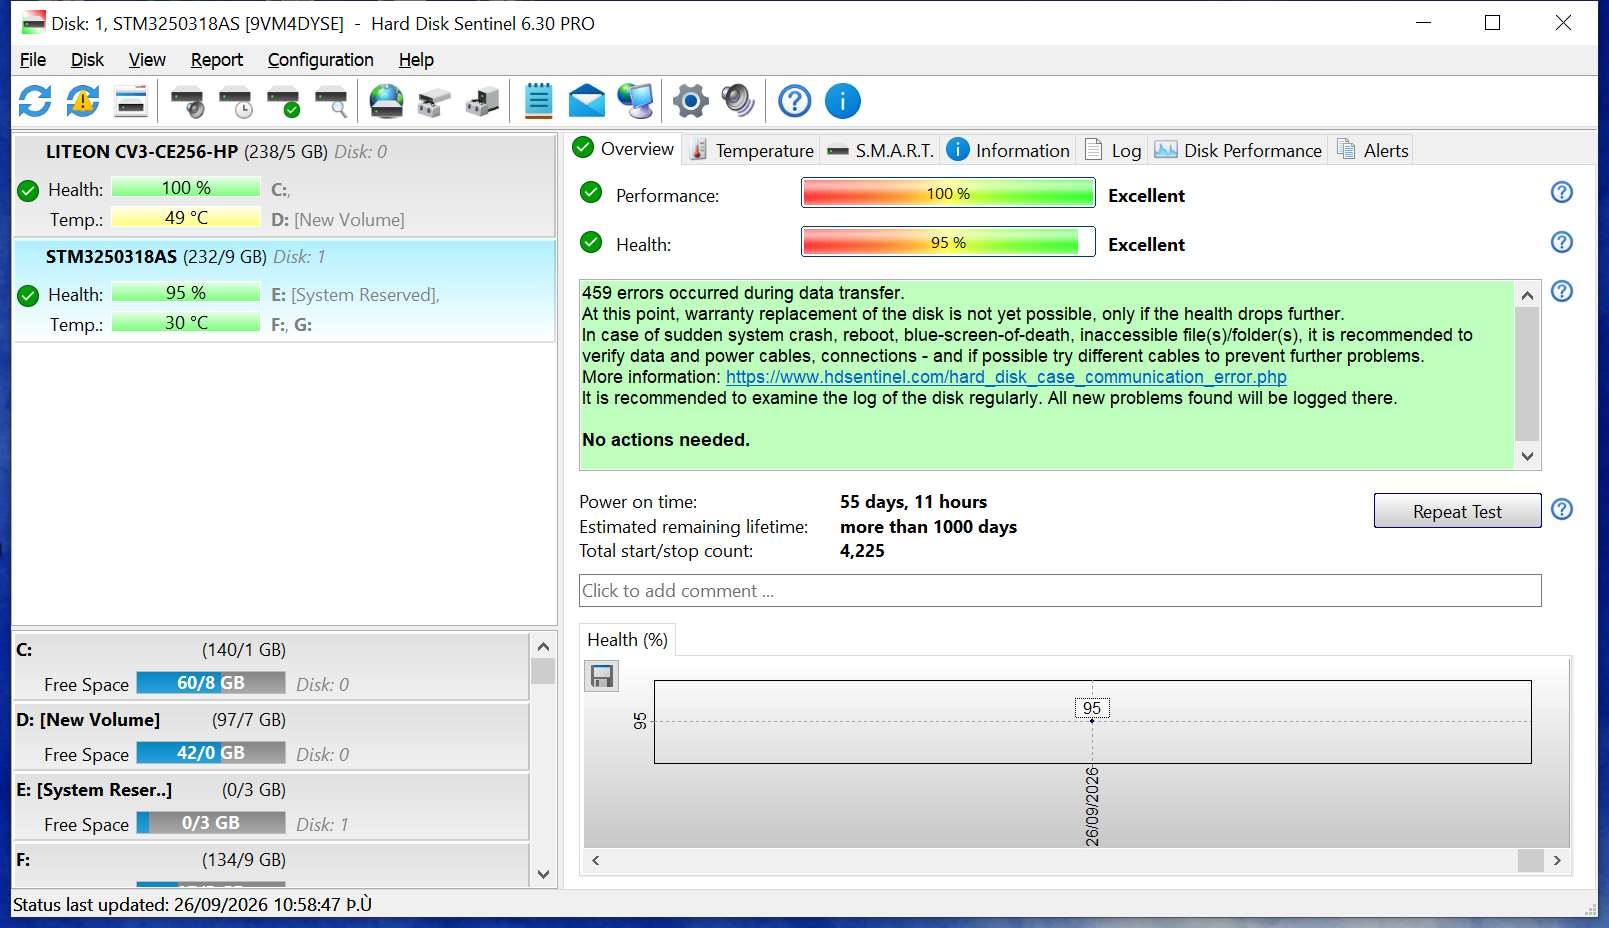The height and width of the screenshot is (928, 1609).
Task: Click the help icon next to Repeat Test
Action: point(1562,509)
